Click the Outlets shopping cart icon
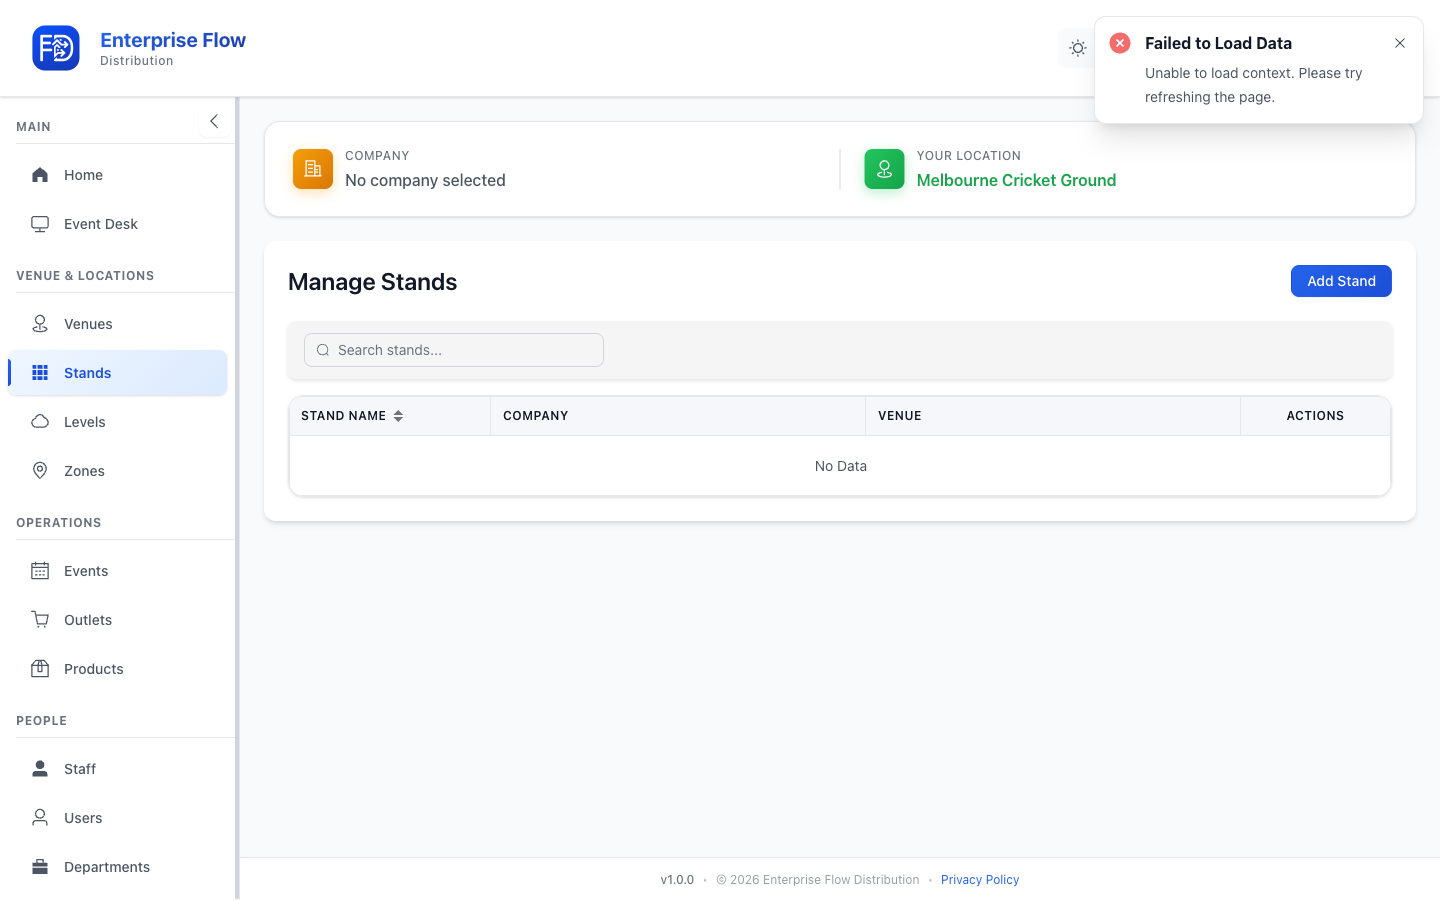1440x900 pixels. (x=40, y=620)
